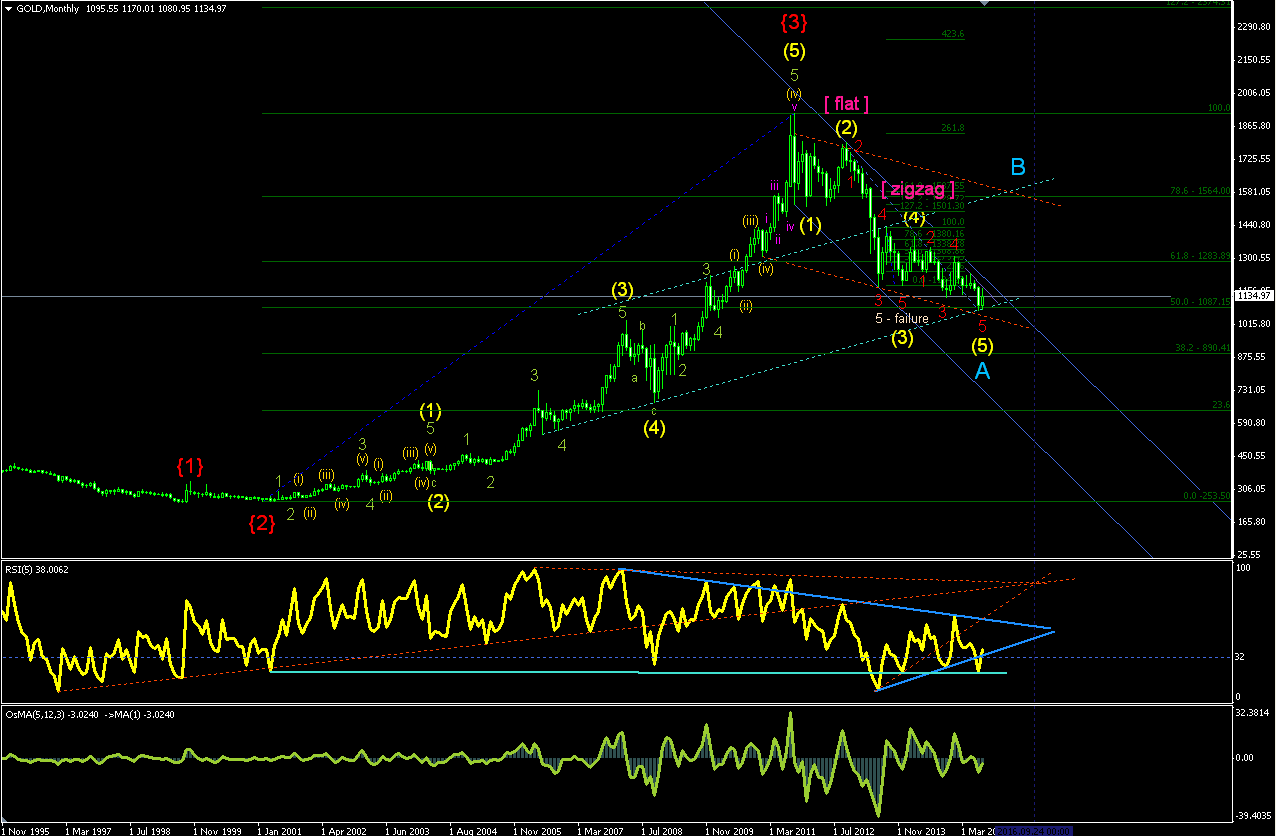Click the 1 Nov 1995 date label
The image size is (1276, 836).
(x=27, y=830)
